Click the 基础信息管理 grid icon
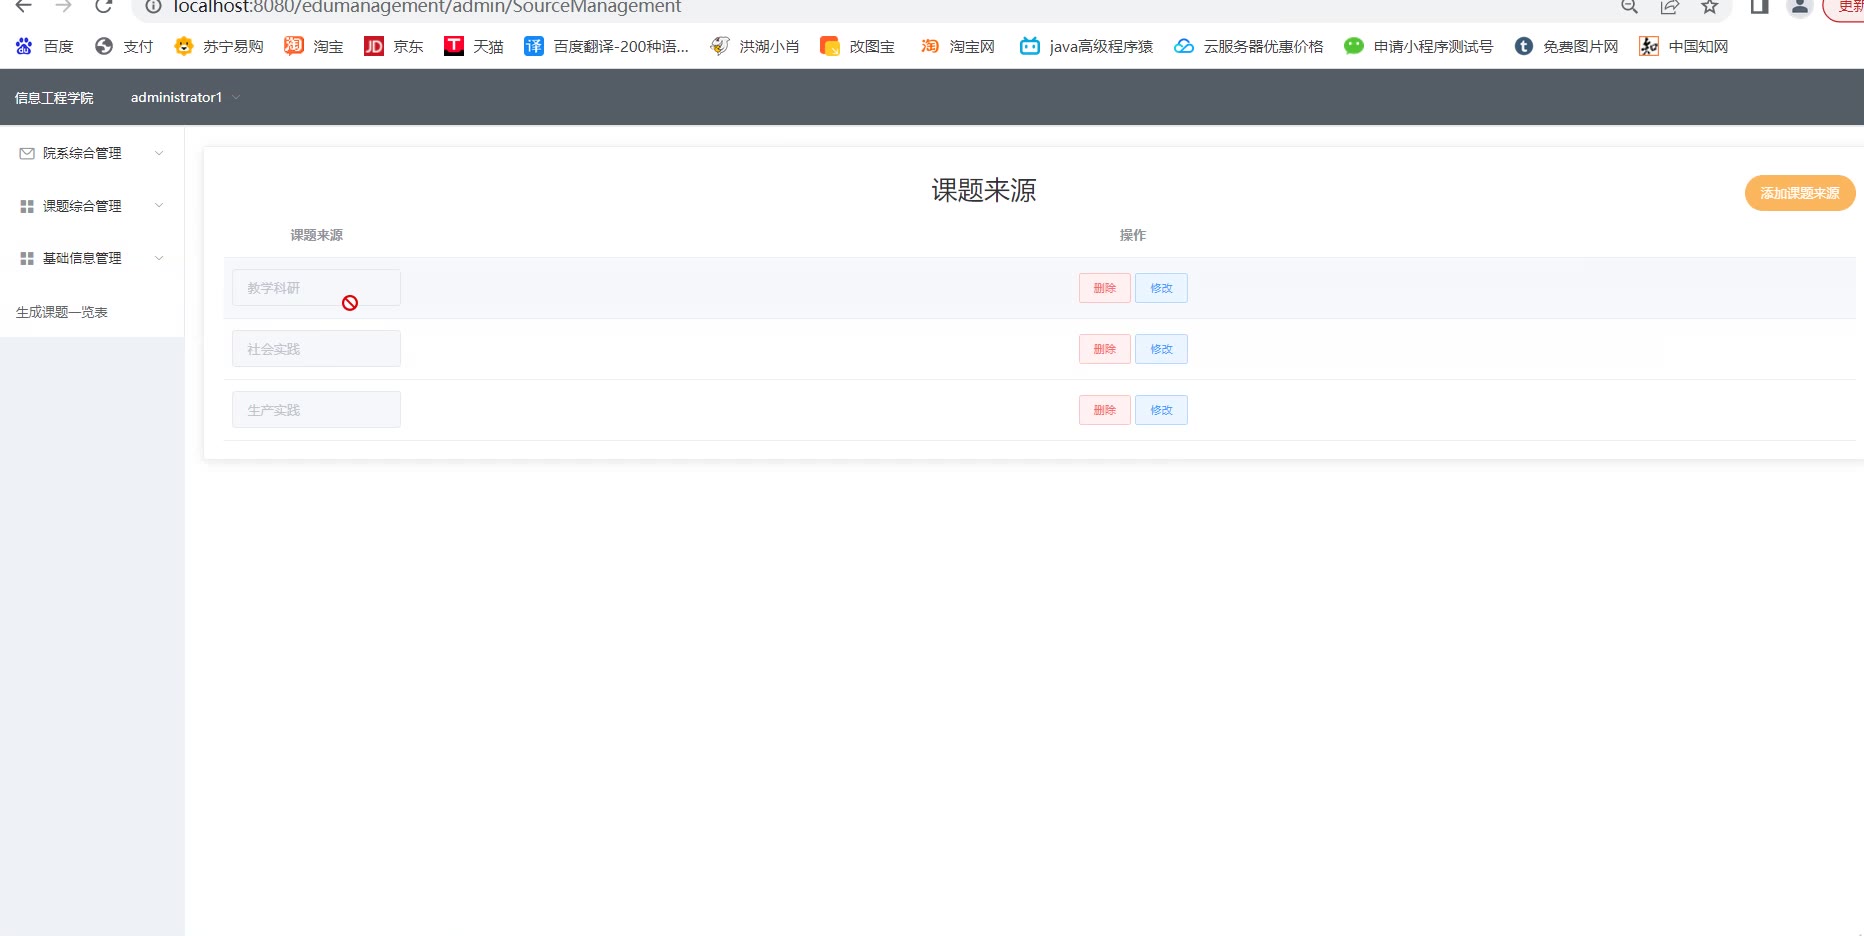 coord(27,258)
